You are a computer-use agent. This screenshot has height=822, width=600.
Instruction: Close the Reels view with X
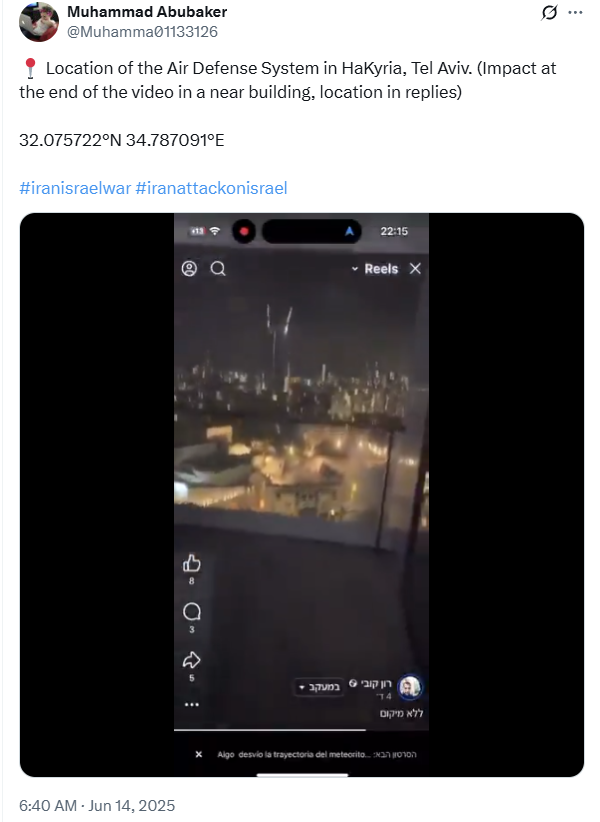415,268
